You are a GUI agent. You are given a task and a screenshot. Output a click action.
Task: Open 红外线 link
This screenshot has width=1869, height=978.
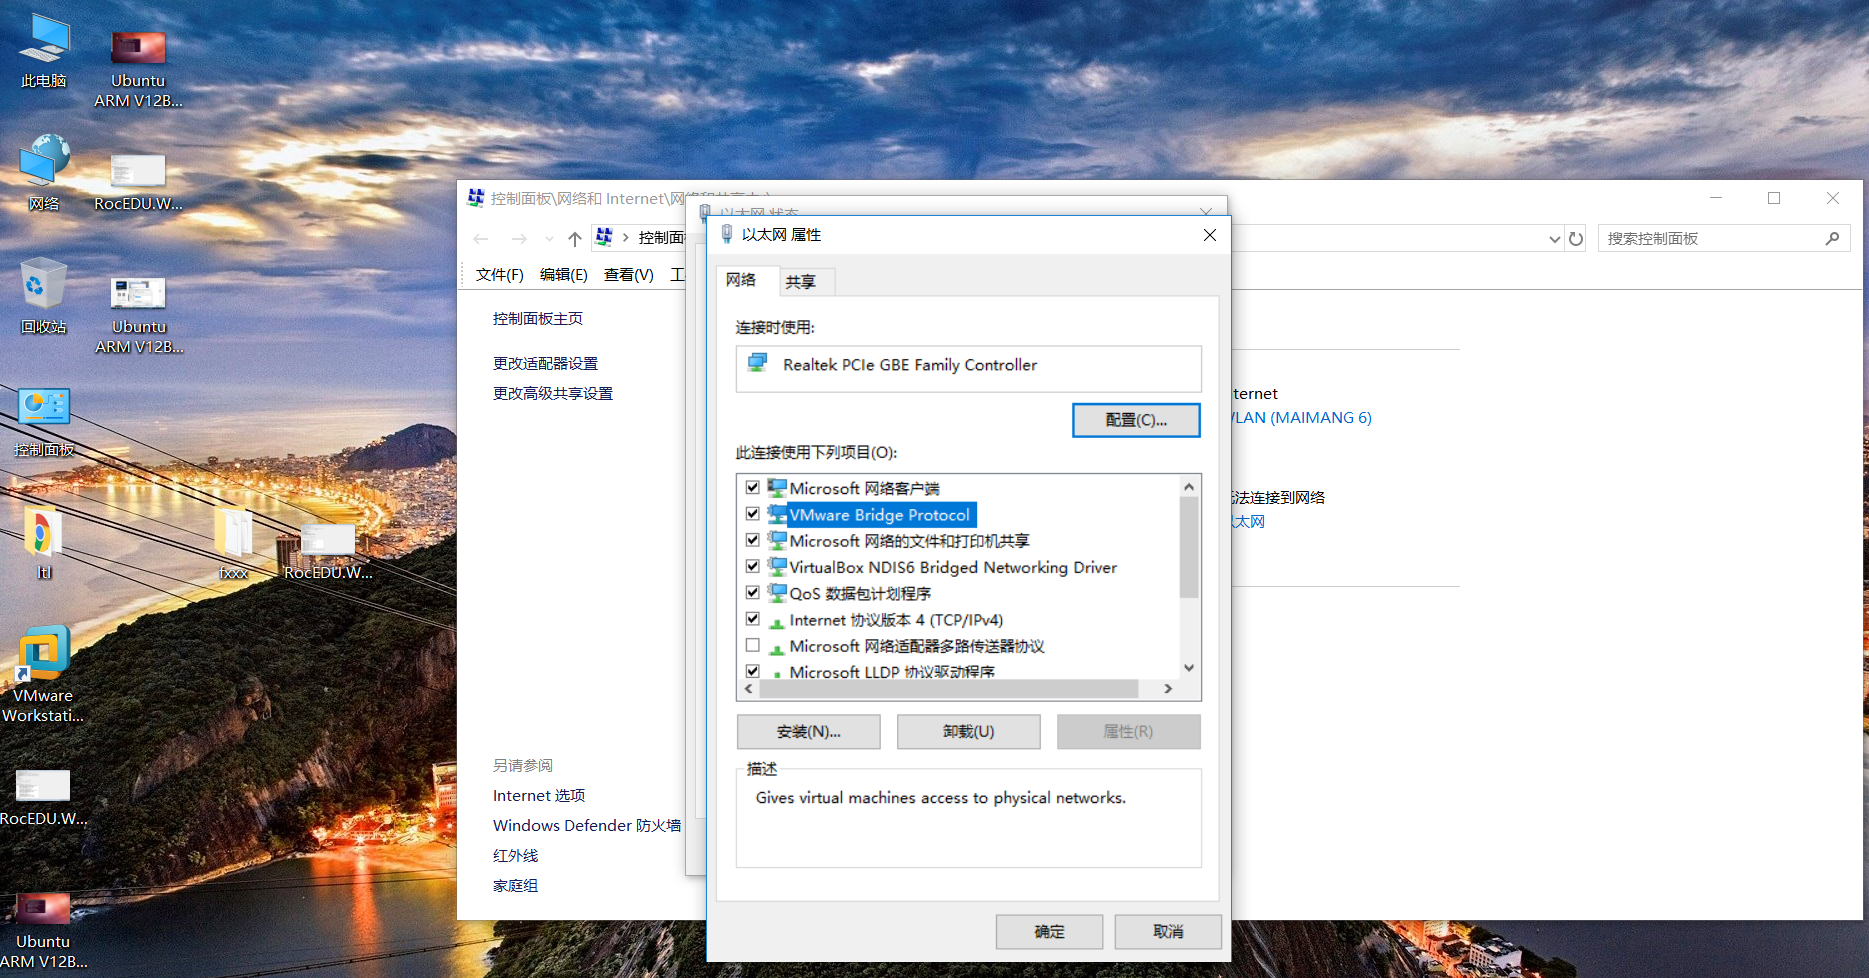(x=515, y=855)
